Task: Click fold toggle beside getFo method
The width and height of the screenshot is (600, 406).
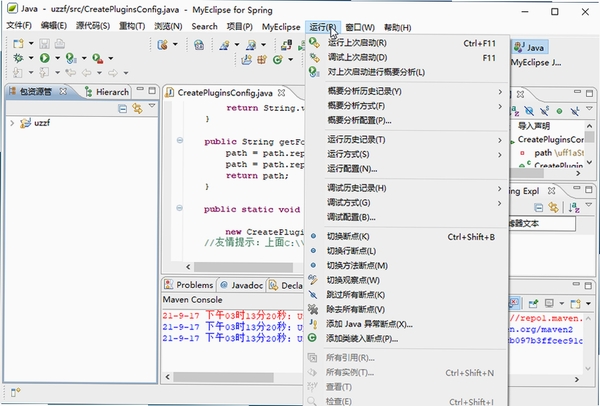Action: (x=179, y=140)
